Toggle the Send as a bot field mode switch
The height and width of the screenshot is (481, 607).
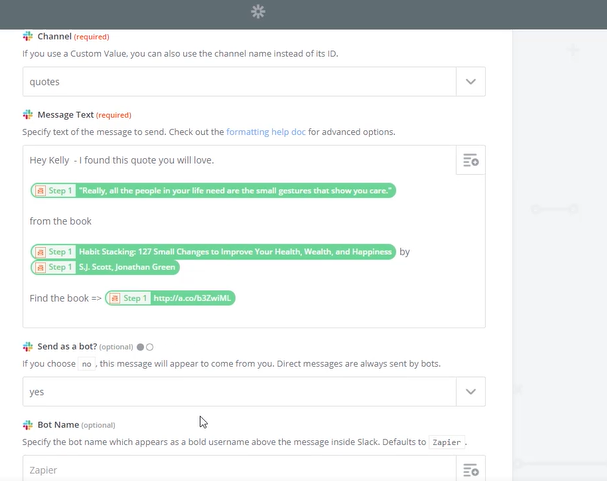pyautogui.click(x=145, y=347)
